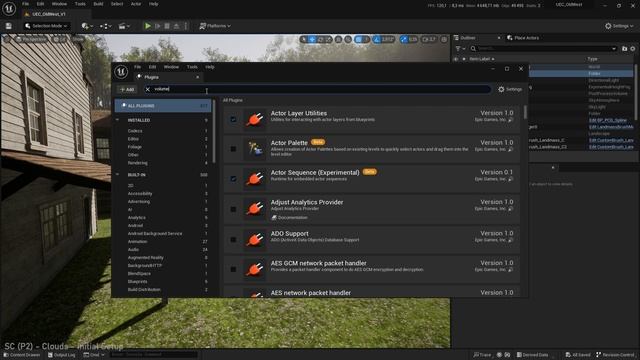Click the plugin search field containing volume
640x360 pixels.
pyautogui.click(x=318, y=89)
